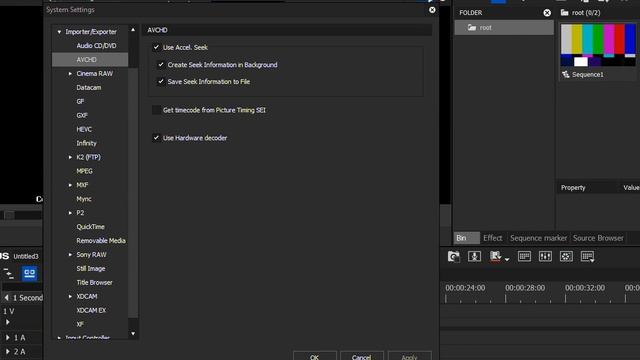640x360 pixels.
Task: Collapse the Importer/Exporter tree node
Action: (x=59, y=32)
